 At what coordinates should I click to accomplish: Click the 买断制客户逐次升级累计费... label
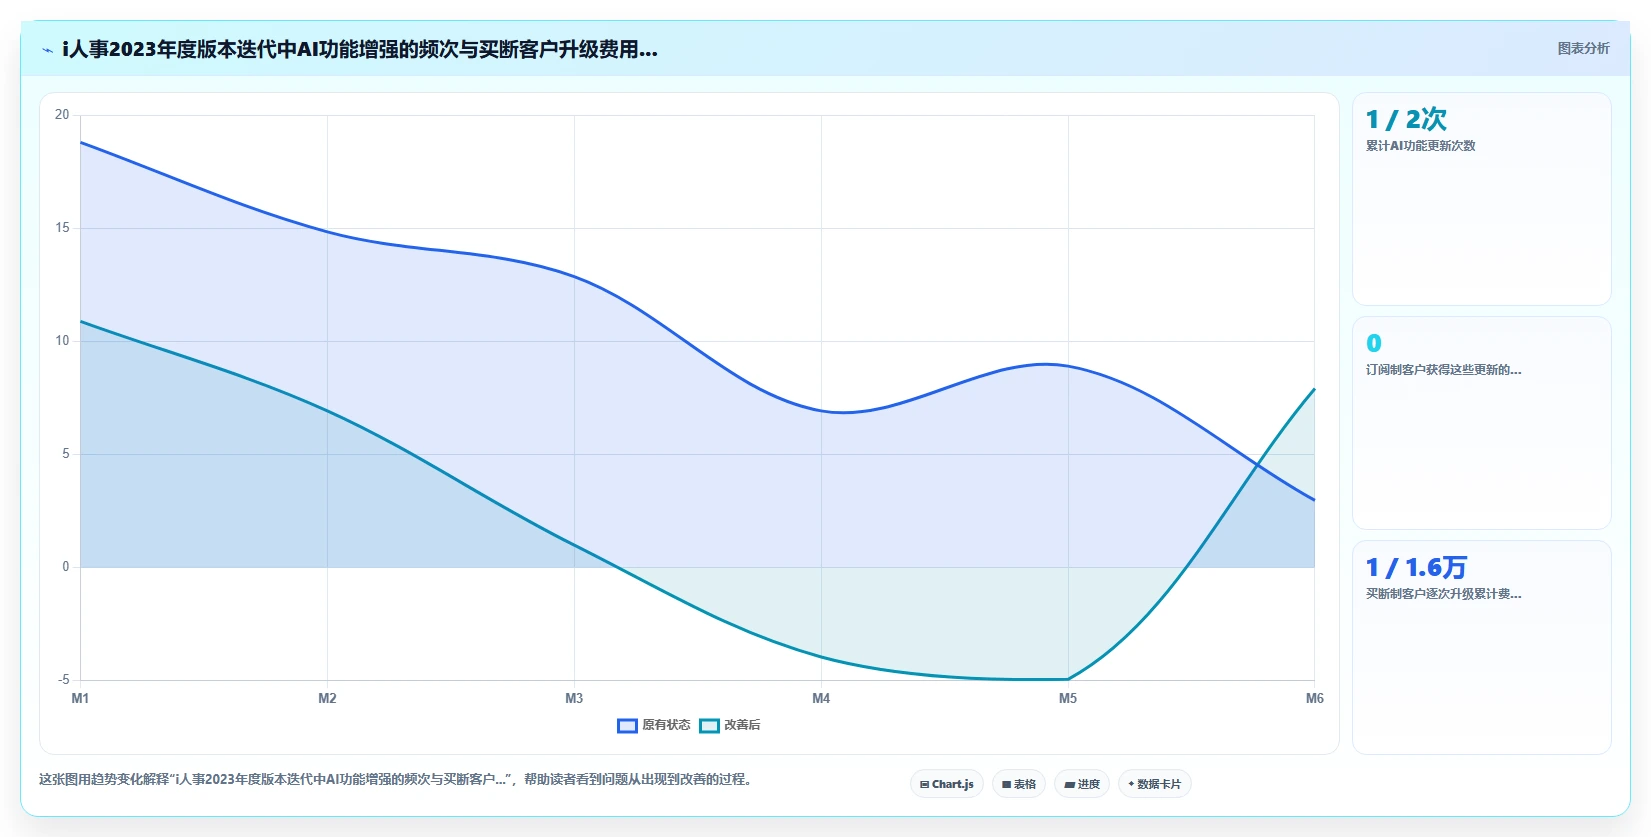click(1443, 594)
